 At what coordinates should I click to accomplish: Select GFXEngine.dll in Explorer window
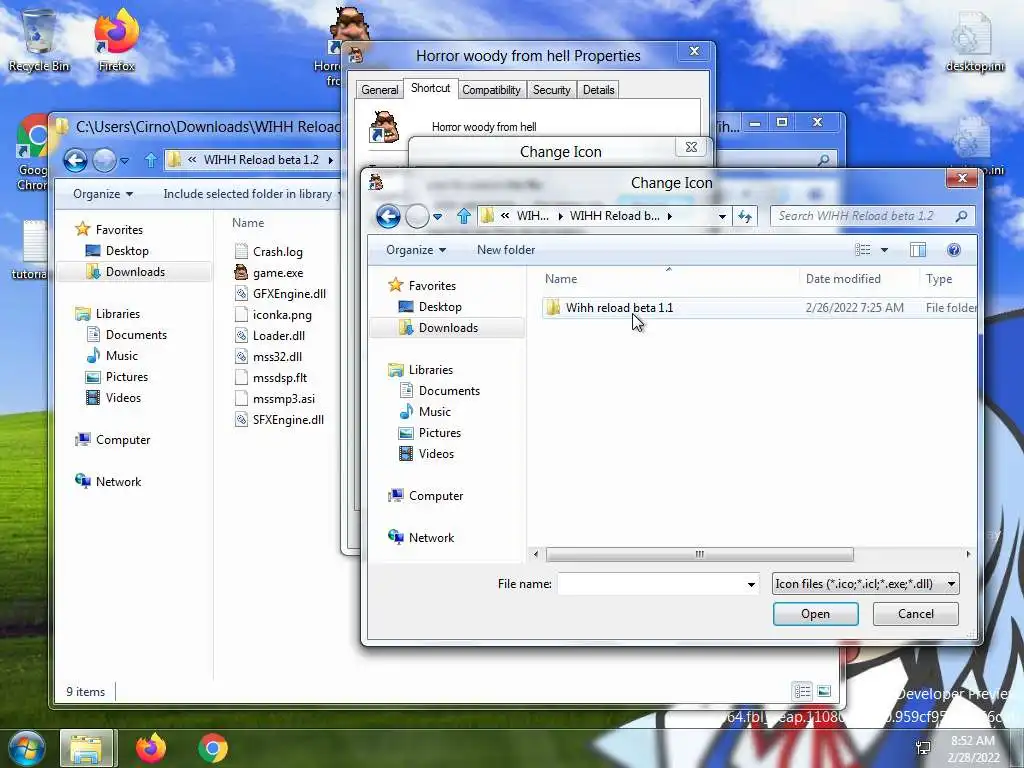pos(281,294)
